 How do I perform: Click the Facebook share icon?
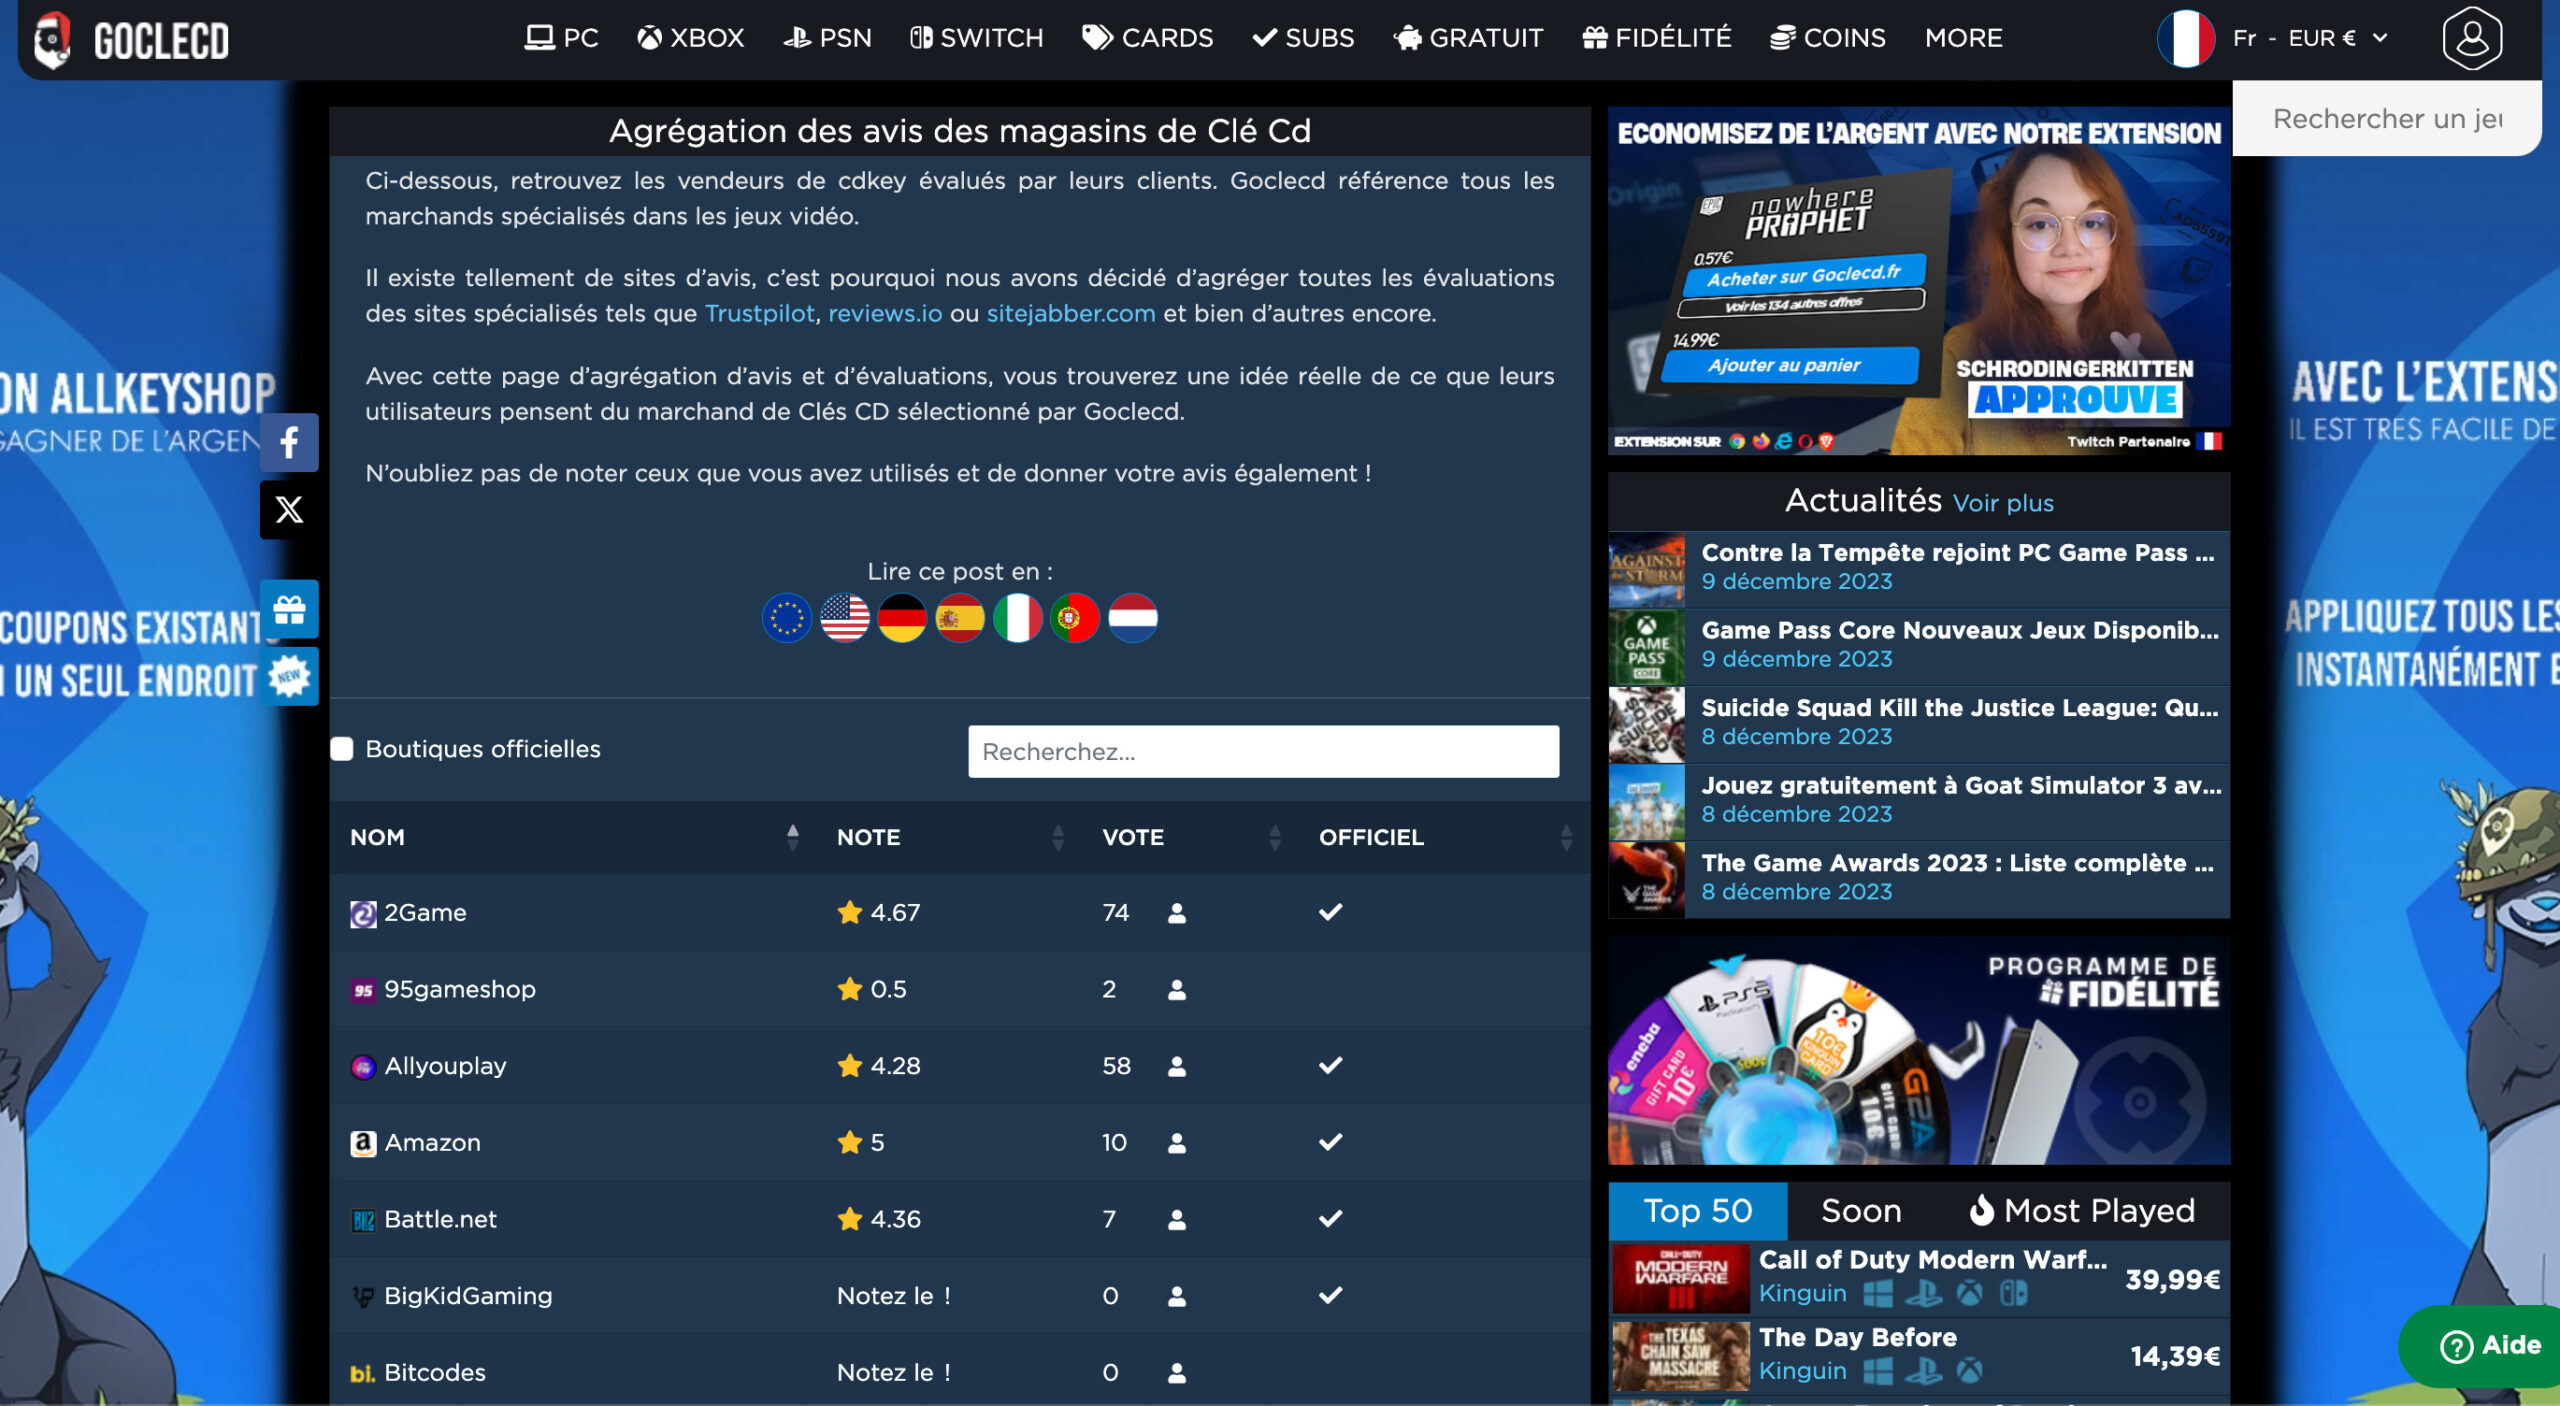(289, 442)
